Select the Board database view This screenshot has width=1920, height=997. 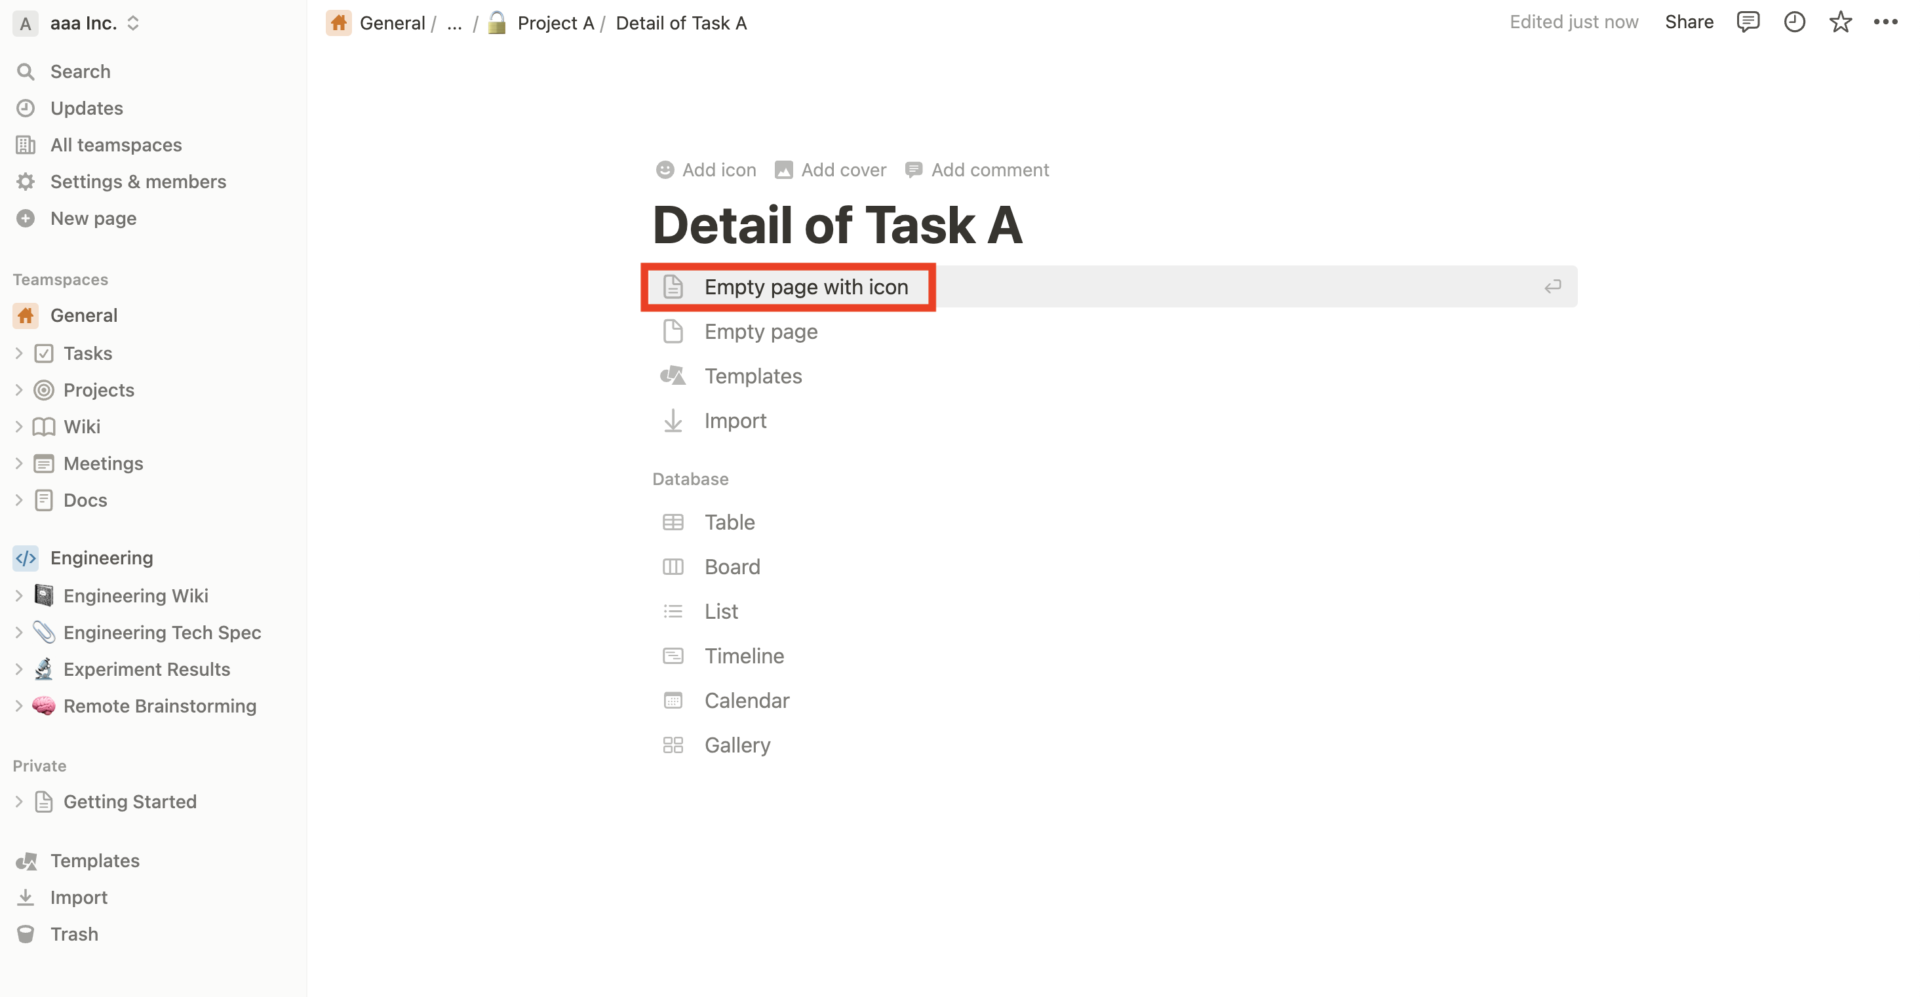coord(732,566)
